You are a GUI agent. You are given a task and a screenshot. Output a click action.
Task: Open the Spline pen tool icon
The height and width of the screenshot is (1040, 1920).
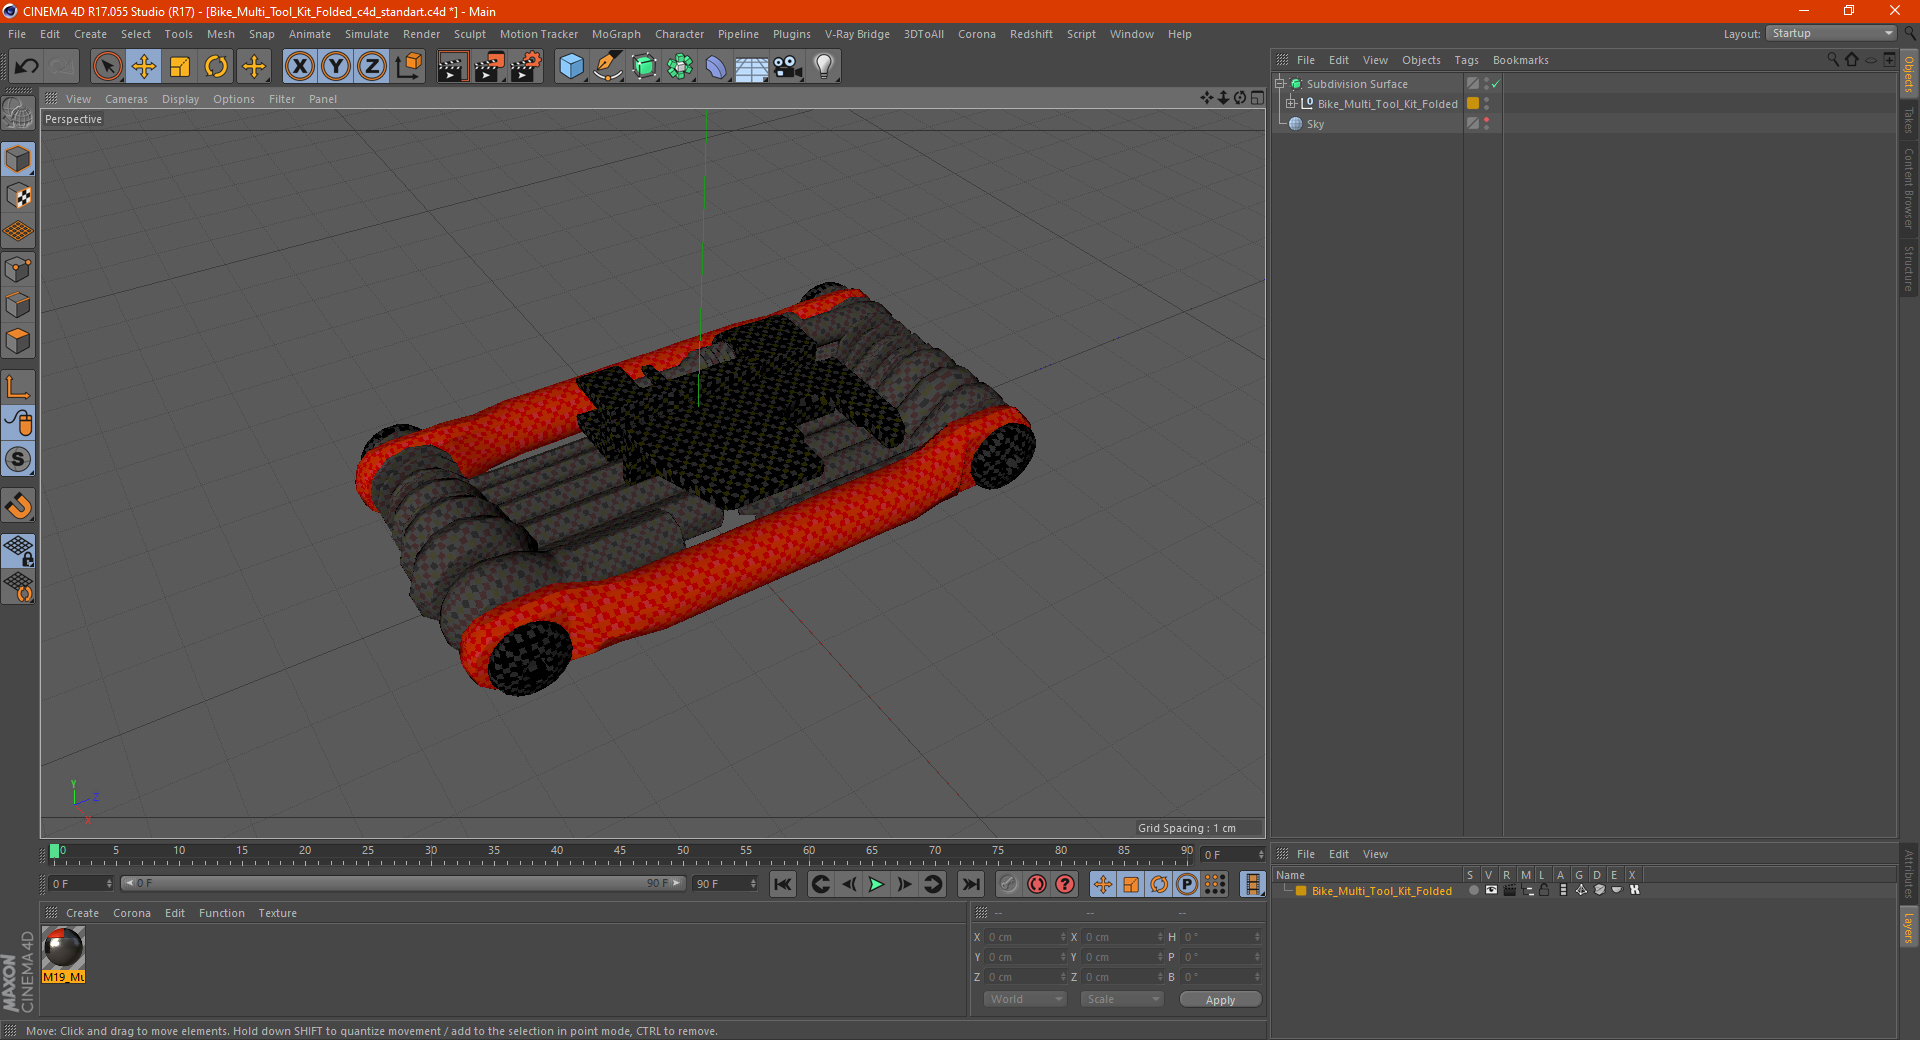click(607, 67)
